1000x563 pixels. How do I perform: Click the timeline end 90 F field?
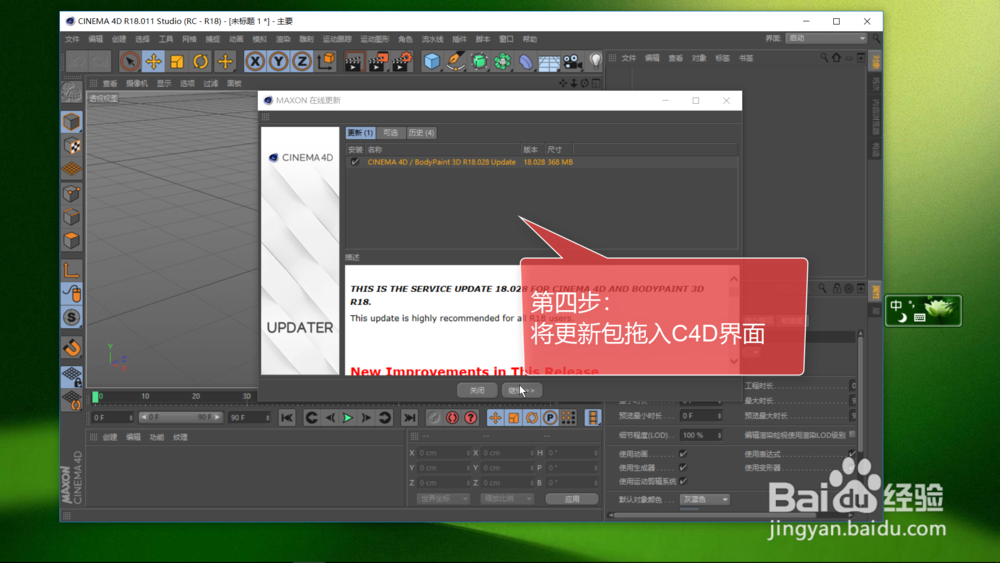click(249, 418)
